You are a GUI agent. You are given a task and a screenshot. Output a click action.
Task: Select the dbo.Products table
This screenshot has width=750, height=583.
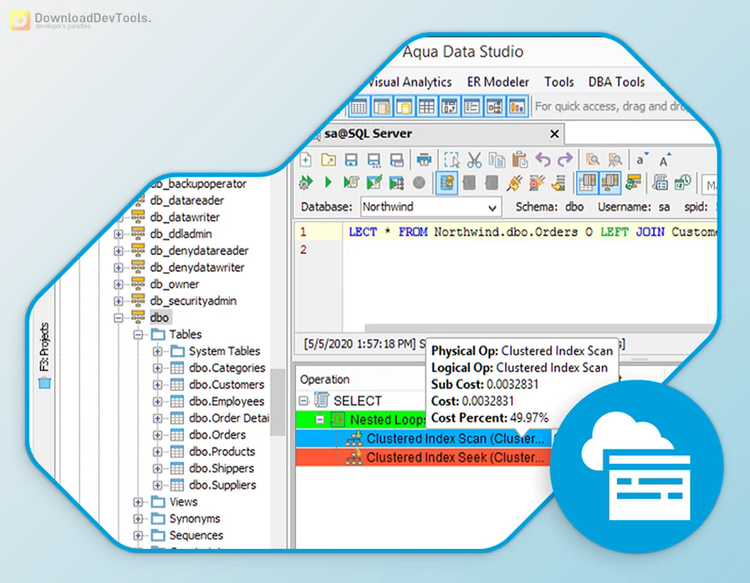(x=222, y=452)
